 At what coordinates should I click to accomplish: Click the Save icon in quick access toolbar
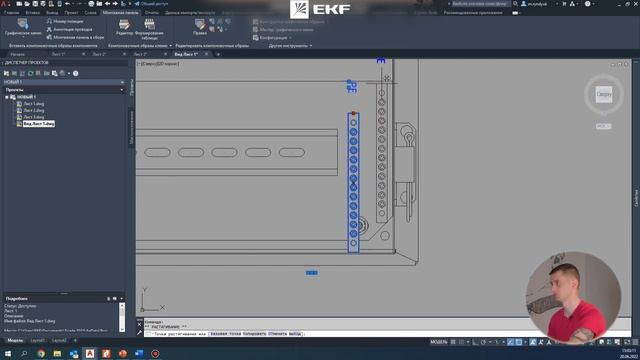tap(35, 4)
